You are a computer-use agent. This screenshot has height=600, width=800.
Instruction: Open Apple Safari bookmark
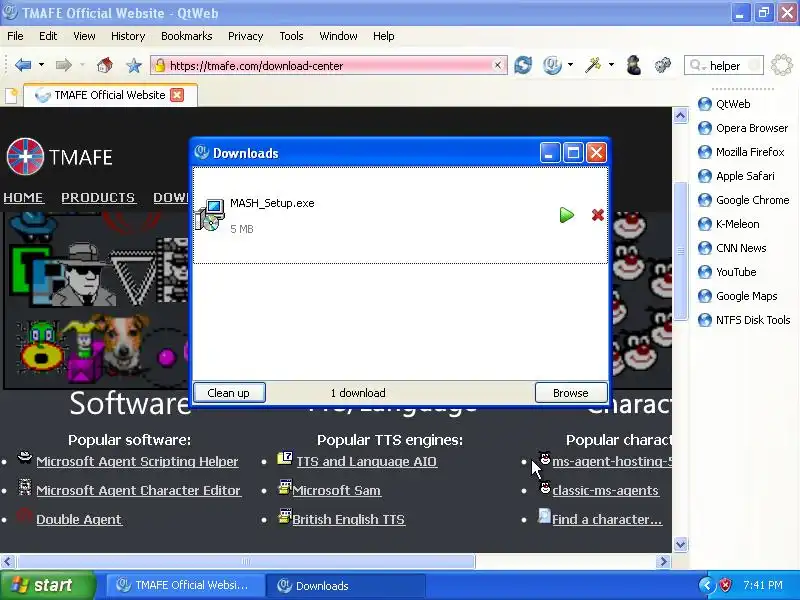pos(736,176)
